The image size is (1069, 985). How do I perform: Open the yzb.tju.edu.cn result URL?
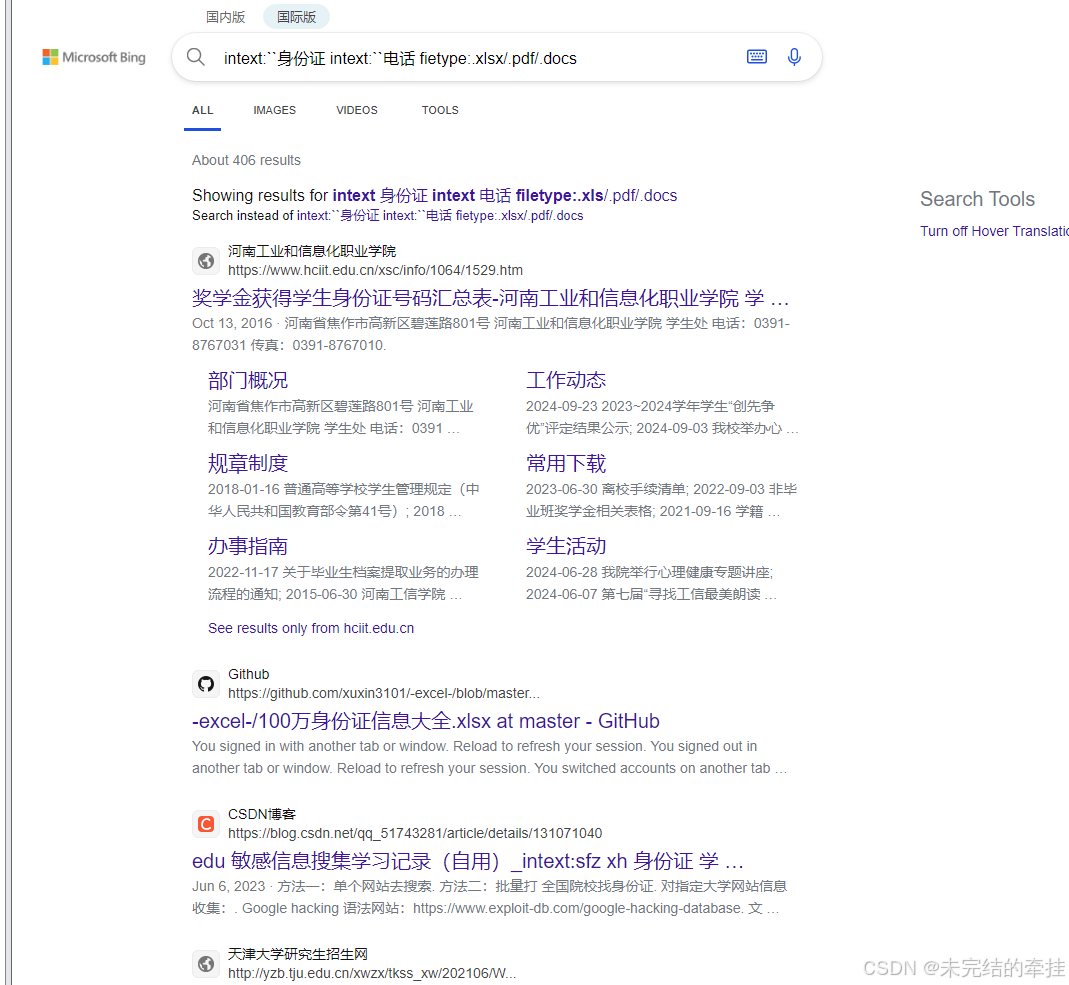tap(372, 973)
